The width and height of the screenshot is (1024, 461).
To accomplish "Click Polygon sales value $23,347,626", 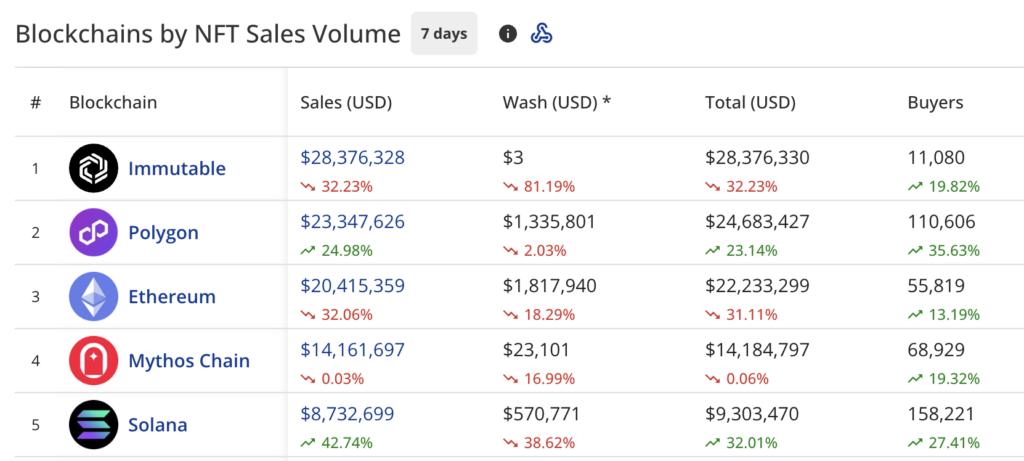I will click(352, 222).
